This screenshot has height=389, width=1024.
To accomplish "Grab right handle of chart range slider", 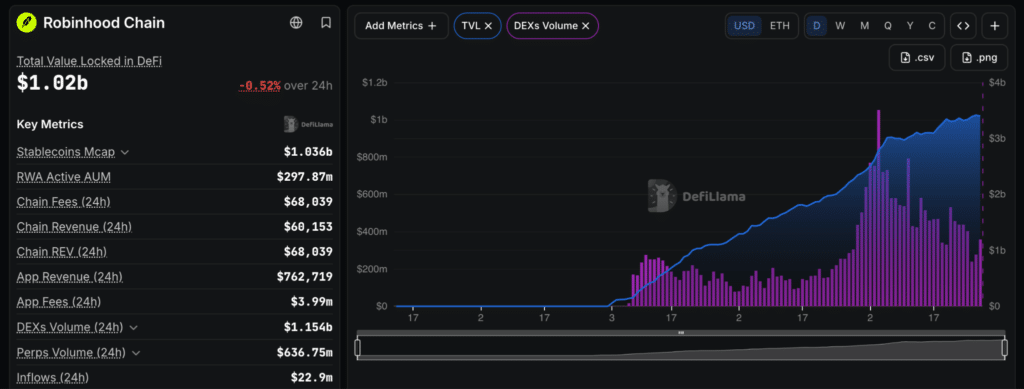I will [1004, 349].
